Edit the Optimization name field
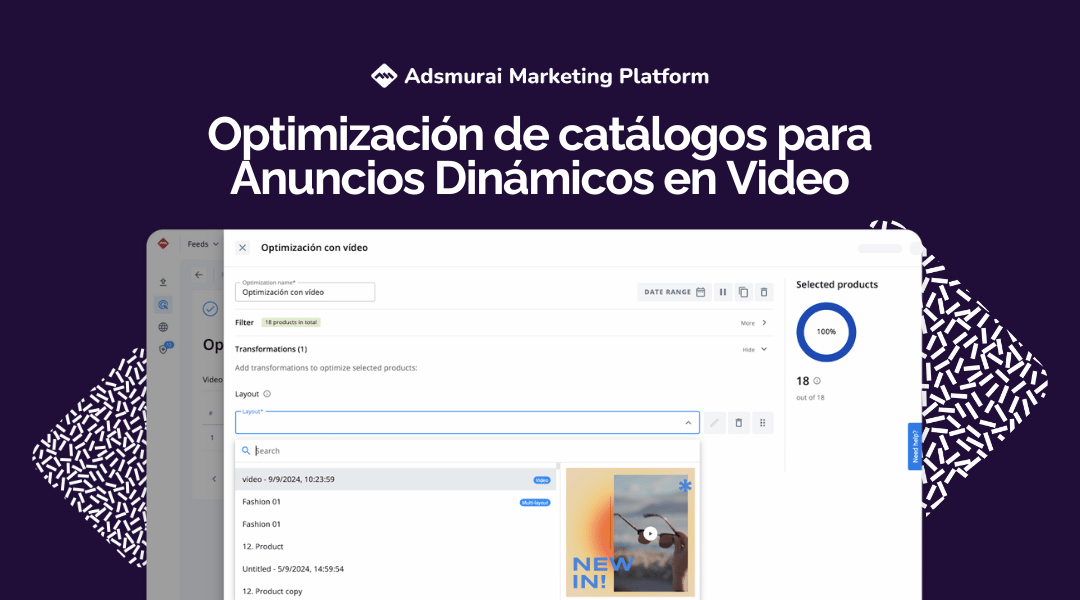Image resolution: width=1080 pixels, height=600 pixels. pos(305,292)
